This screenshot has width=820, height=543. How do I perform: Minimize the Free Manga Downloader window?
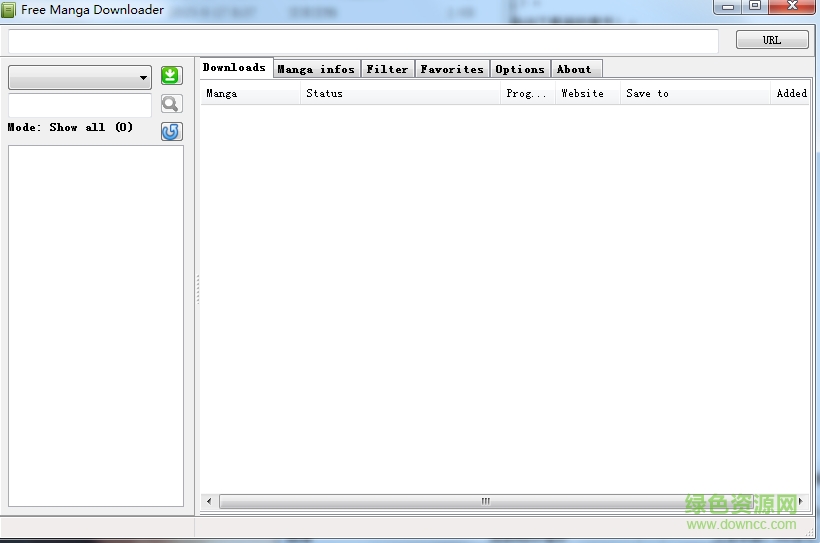[x=727, y=7]
